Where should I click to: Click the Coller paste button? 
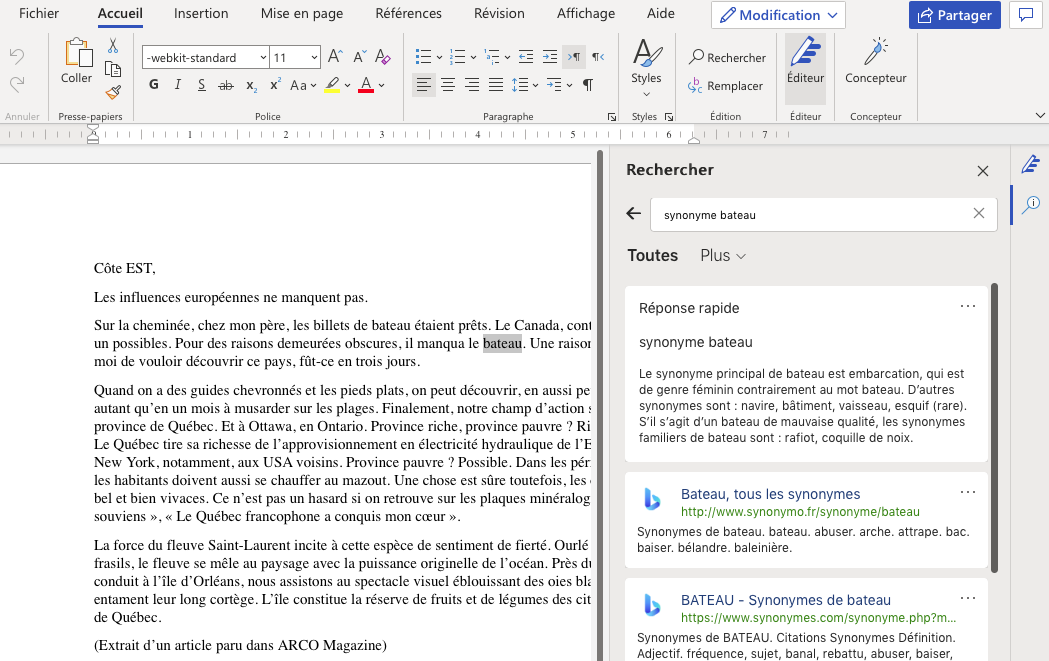pos(77,61)
